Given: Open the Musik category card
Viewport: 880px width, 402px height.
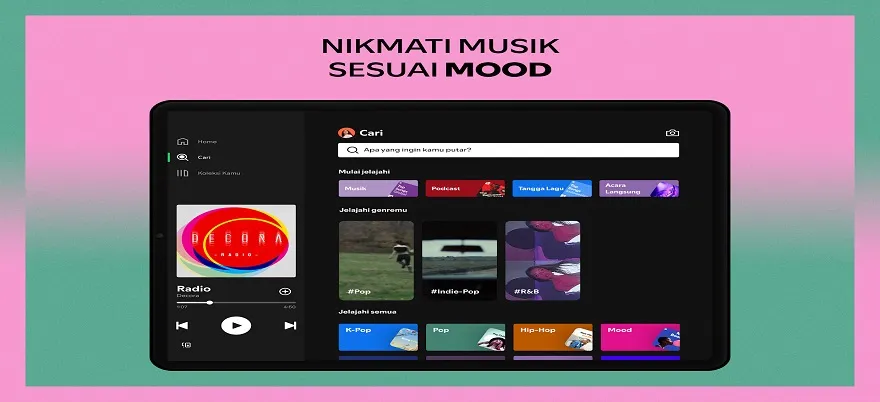Looking at the screenshot, I should pyautogui.click(x=378, y=188).
